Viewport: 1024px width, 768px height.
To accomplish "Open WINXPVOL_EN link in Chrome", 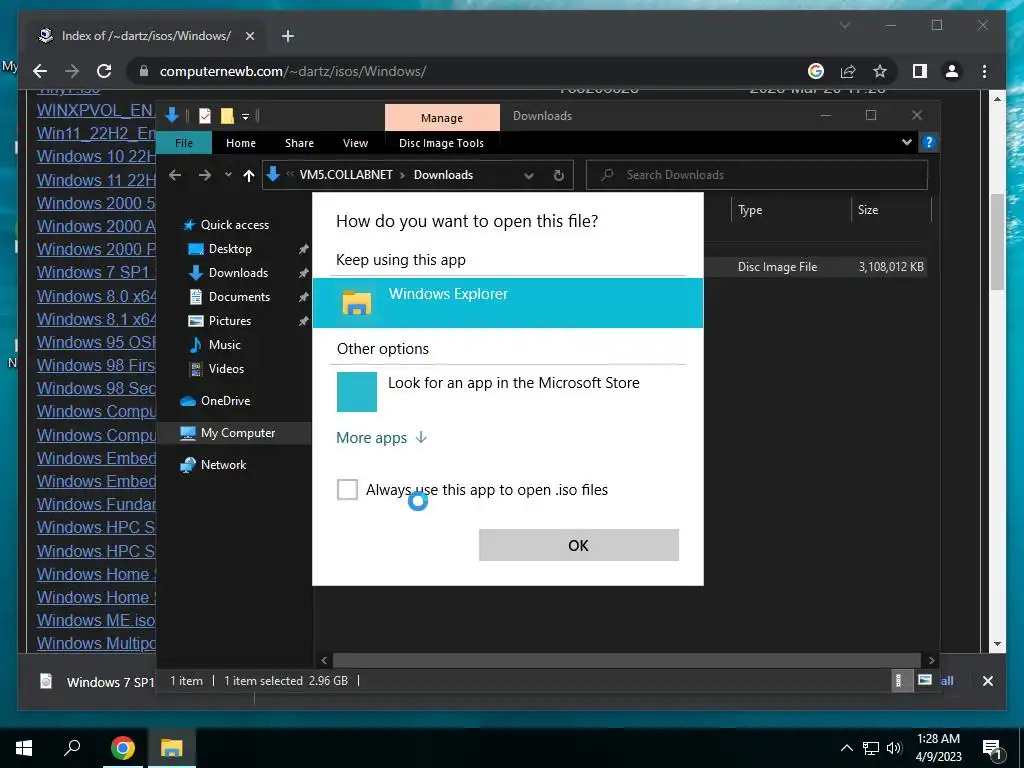I will [x=96, y=110].
